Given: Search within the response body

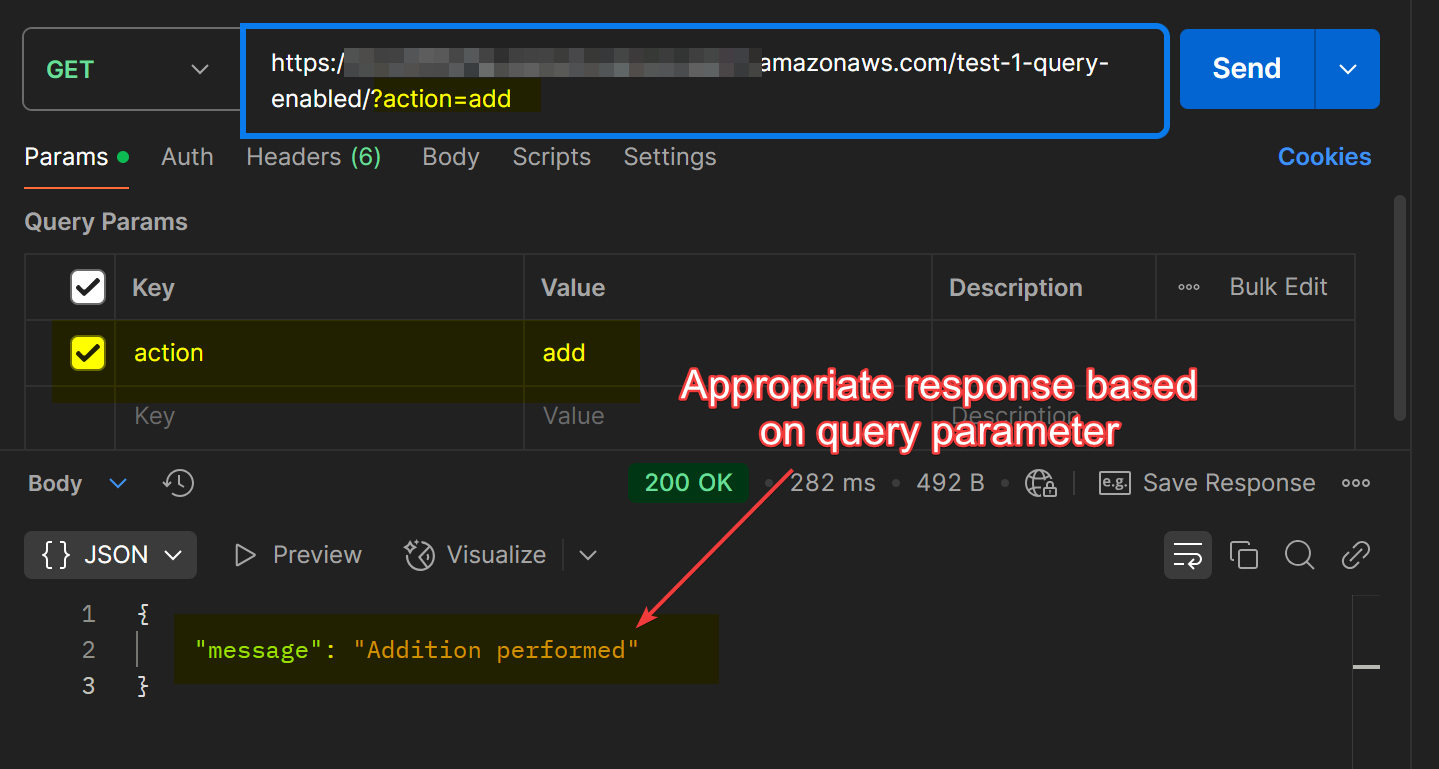Looking at the screenshot, I should [x=1299, y=555].
